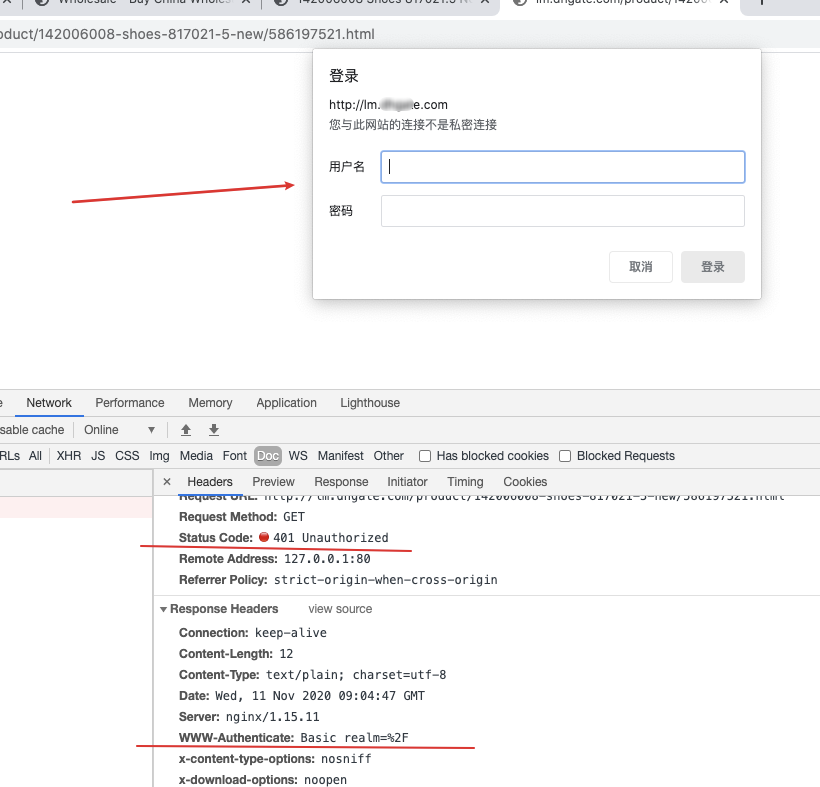This screenshot has width=820, height=787.
Task: Click the import HAR upload arrow icon
Action: (186, 430)
